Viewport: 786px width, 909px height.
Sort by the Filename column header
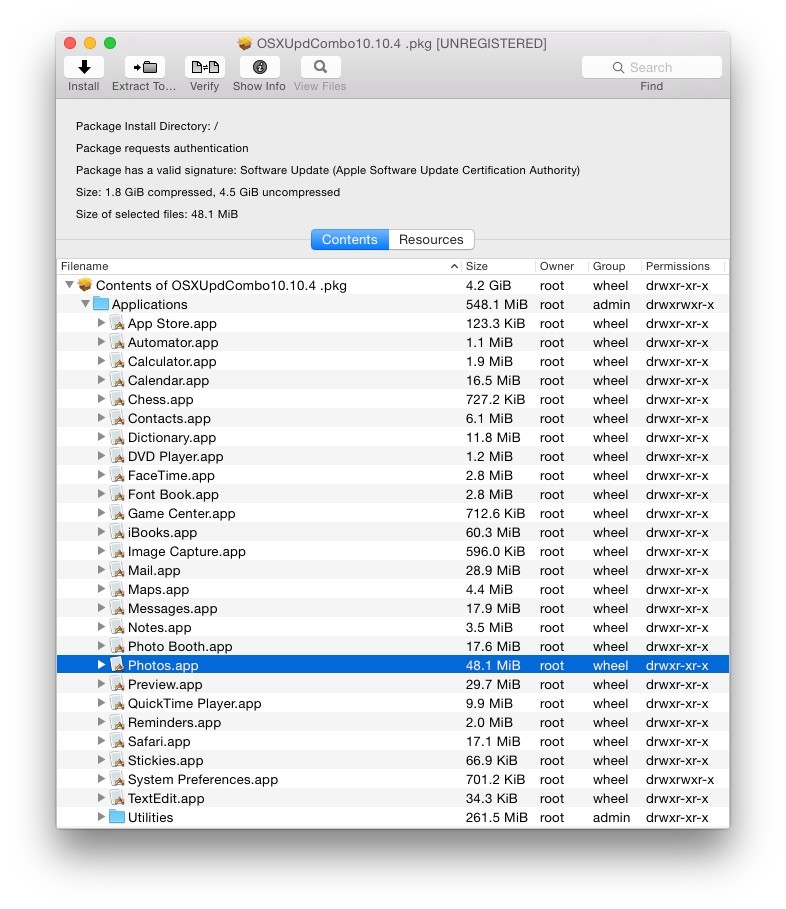259,266
